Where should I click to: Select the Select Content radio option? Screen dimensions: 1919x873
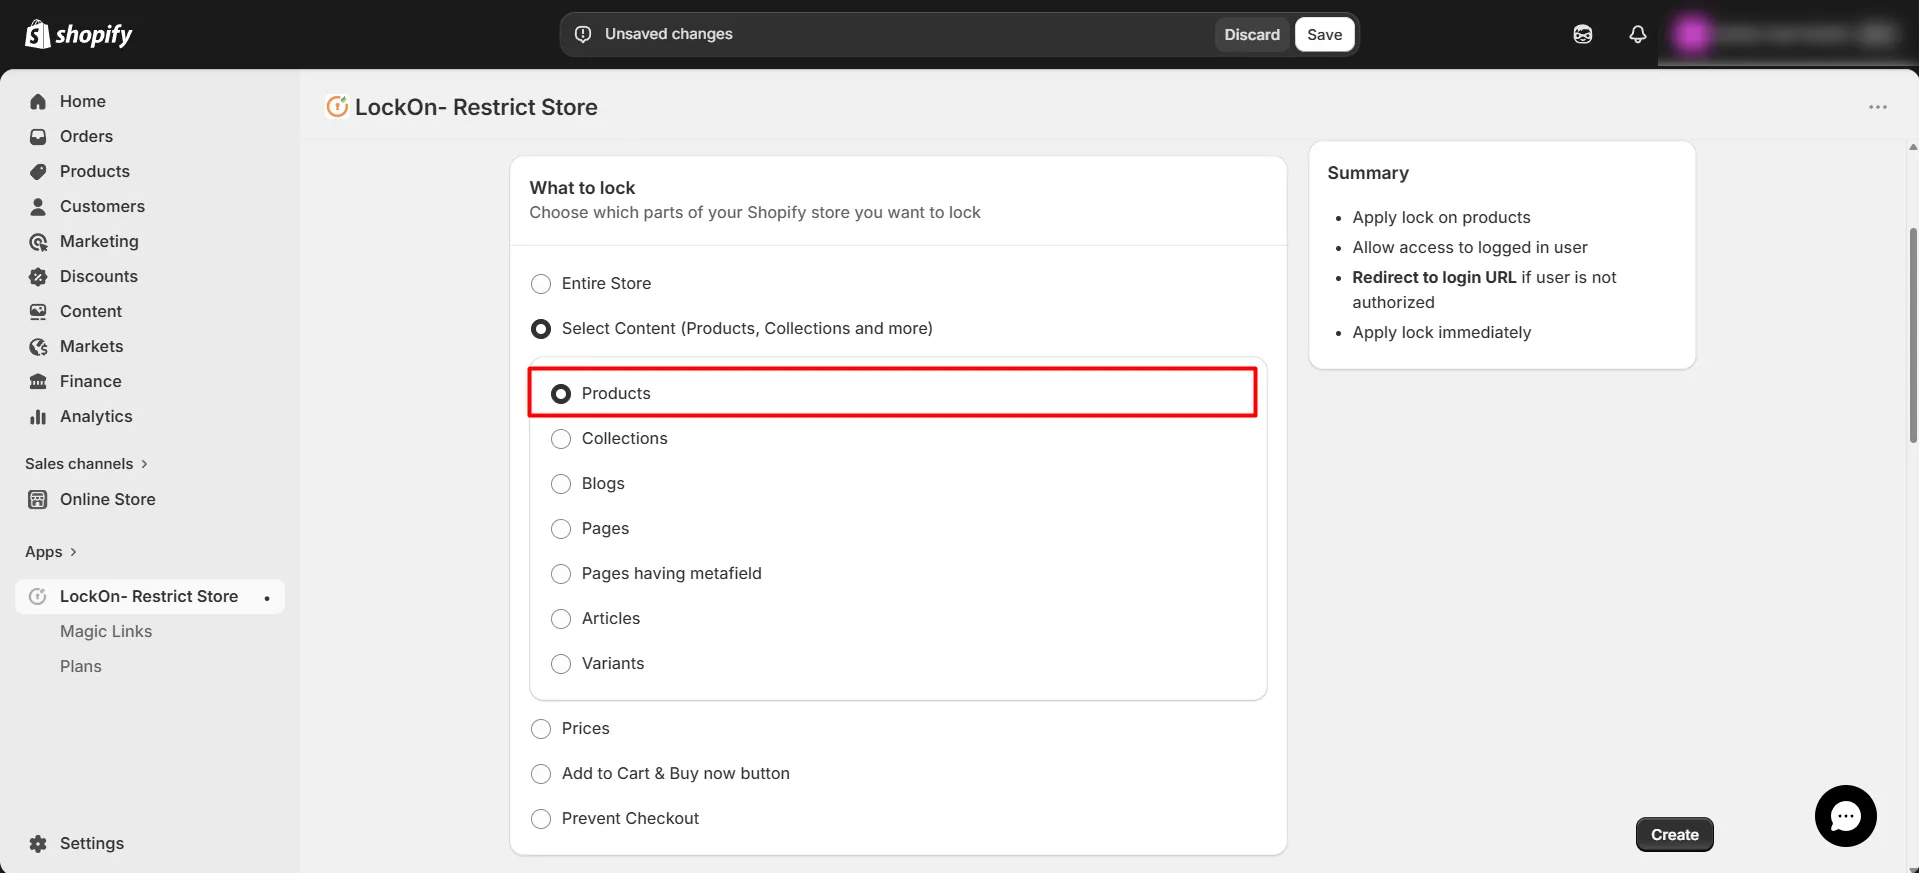541,329
